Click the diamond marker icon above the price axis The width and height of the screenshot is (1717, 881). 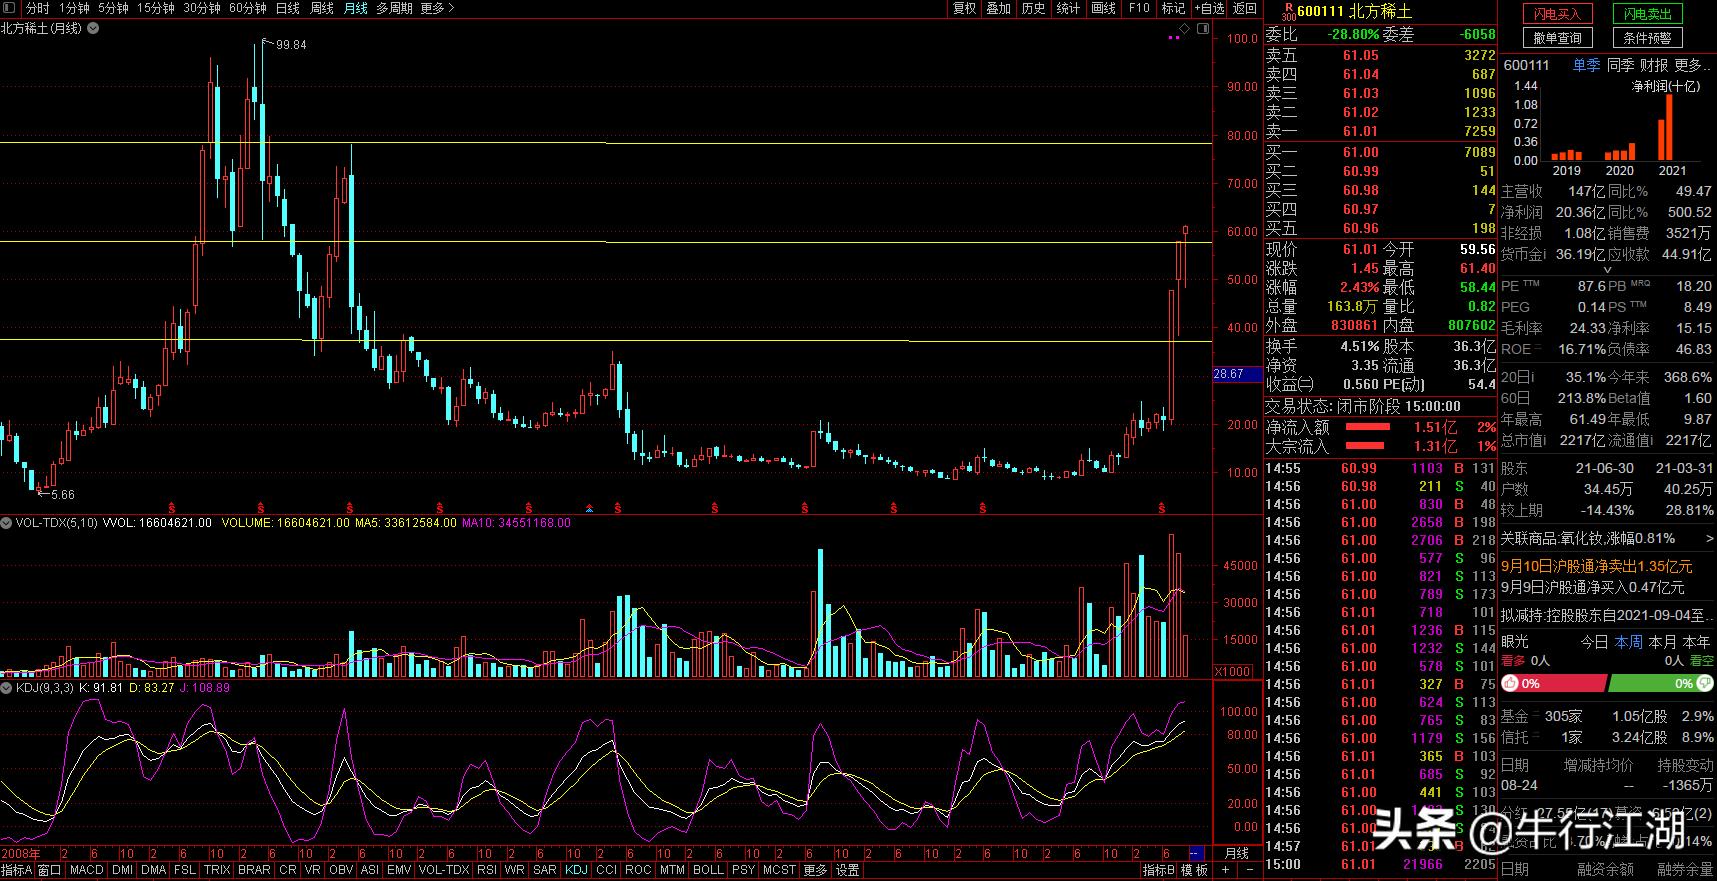(1185, 29)
